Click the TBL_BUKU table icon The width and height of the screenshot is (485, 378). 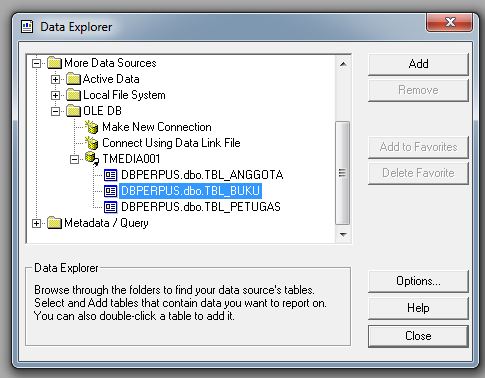pos(110,191)
